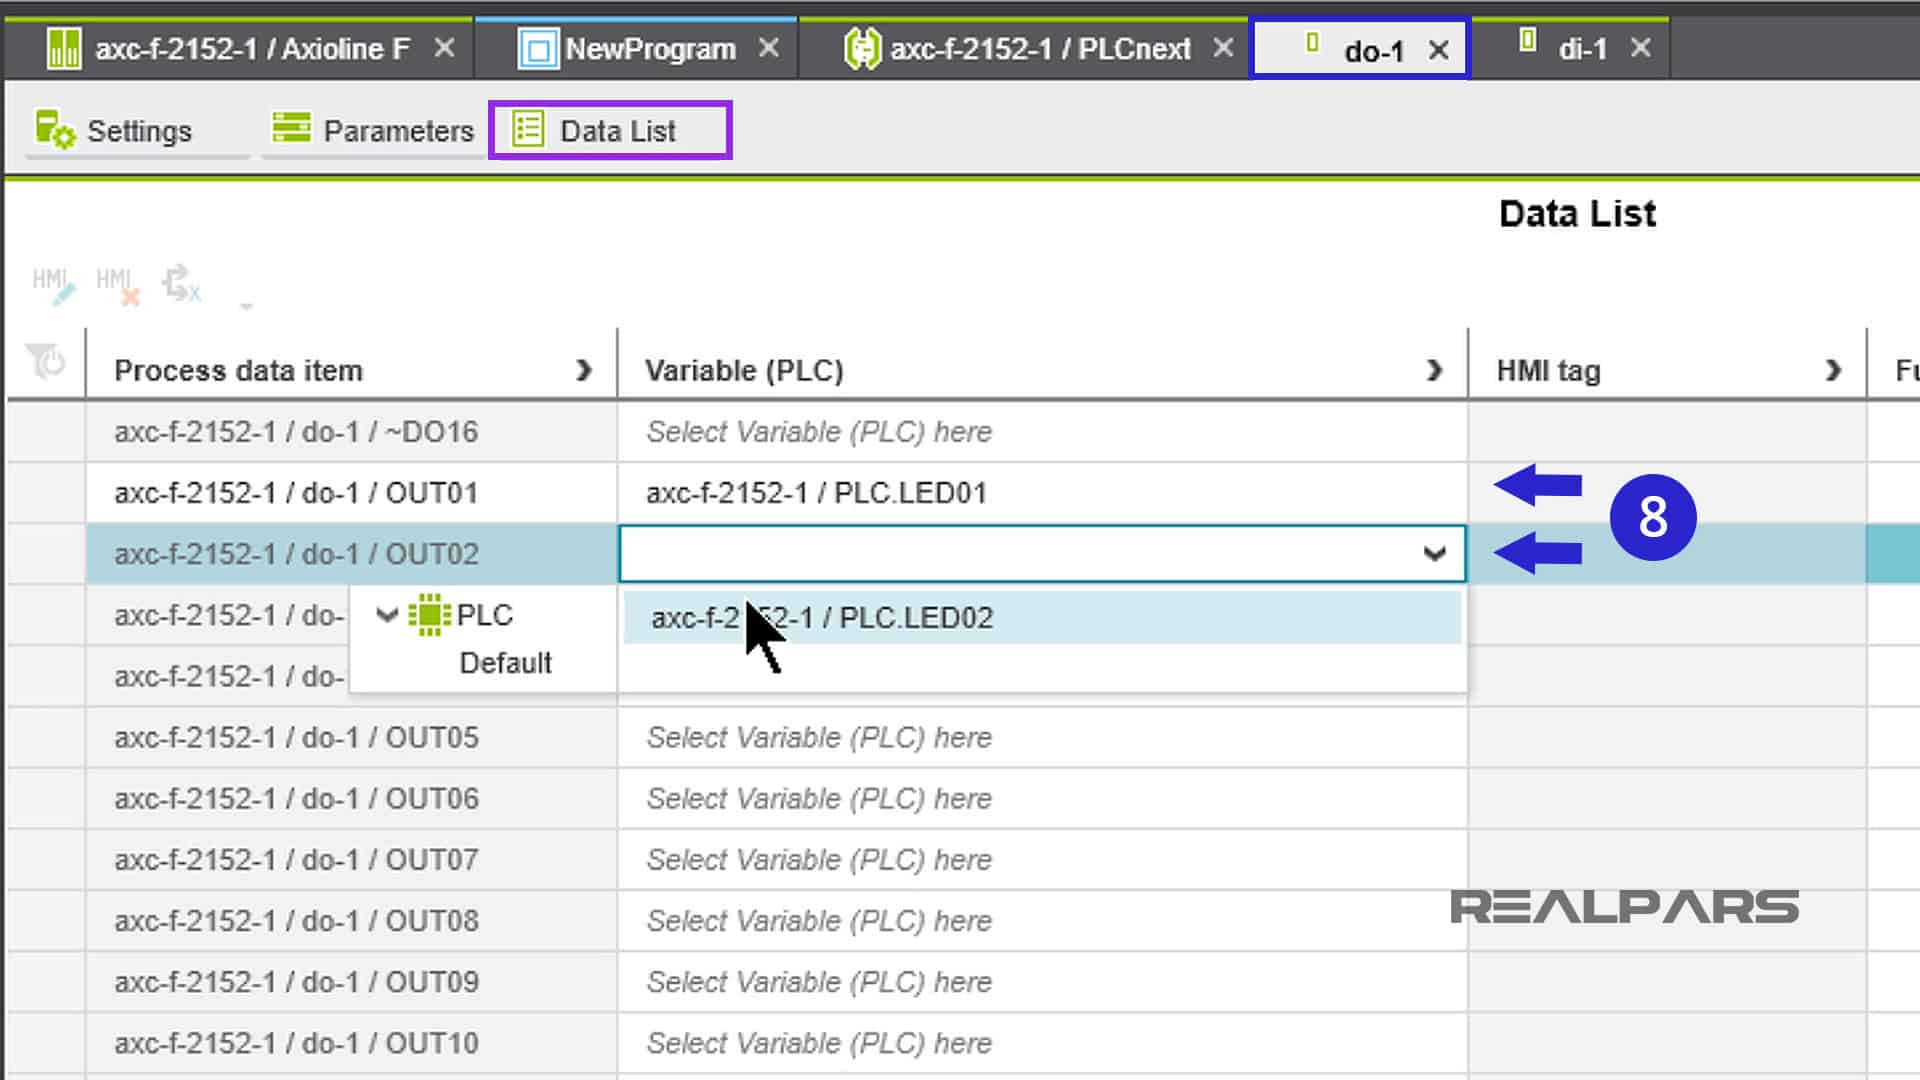Open the OUT02 variable dropdown arrow

click(x=1434, y=554)
